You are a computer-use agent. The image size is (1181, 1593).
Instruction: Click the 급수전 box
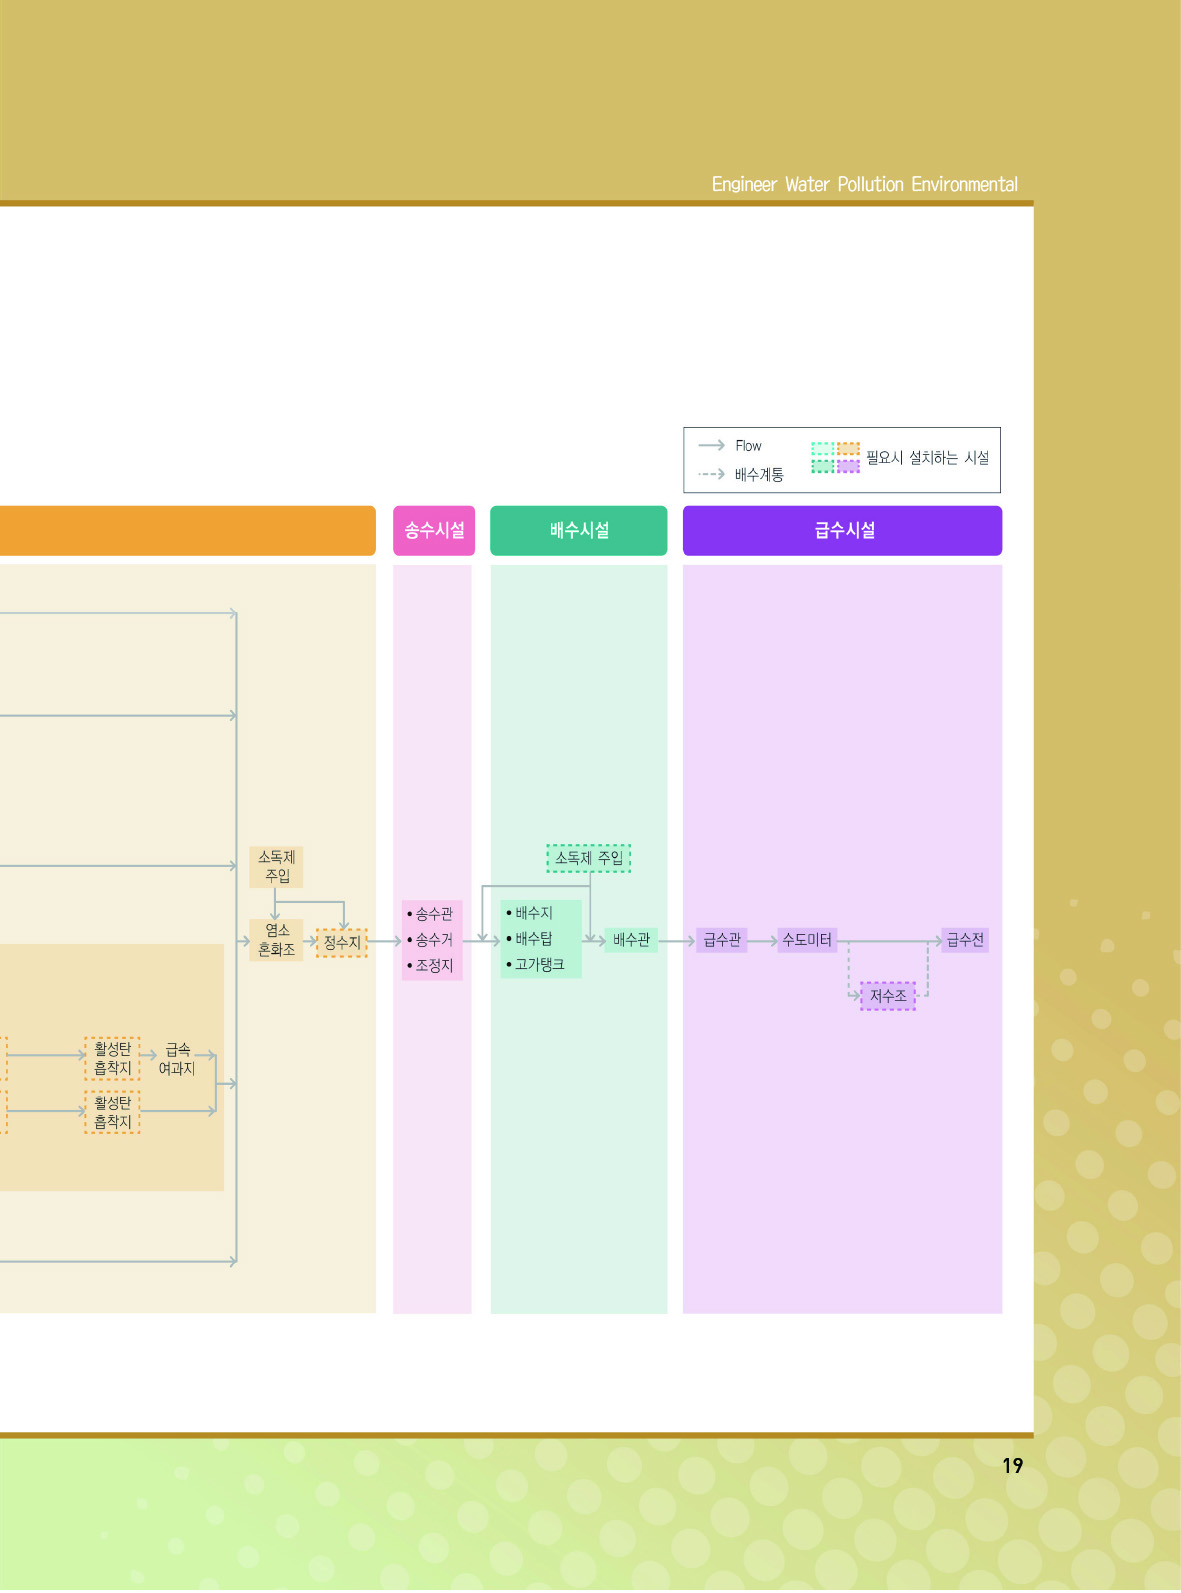965,940
